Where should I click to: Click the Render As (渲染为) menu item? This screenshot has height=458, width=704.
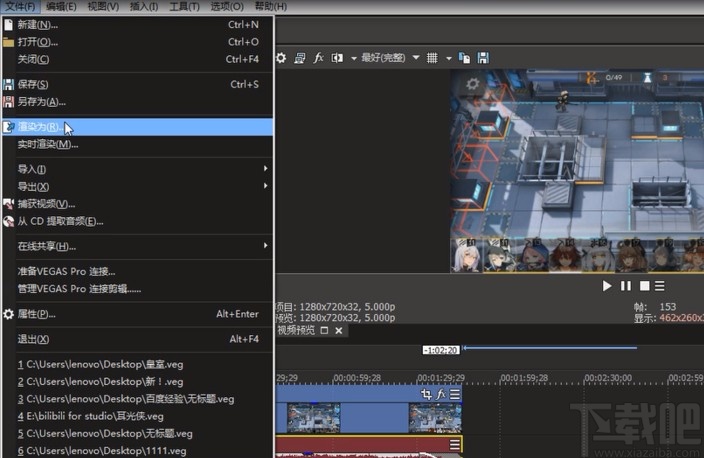[40, 127]
